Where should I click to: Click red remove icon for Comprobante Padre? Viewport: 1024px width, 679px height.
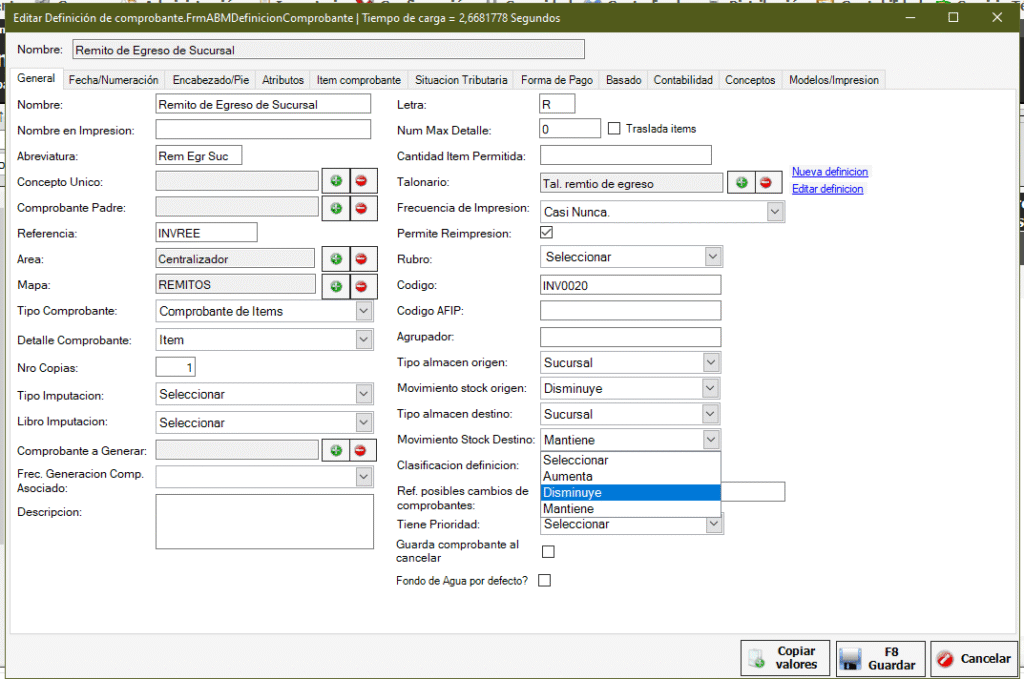(361, 208)
